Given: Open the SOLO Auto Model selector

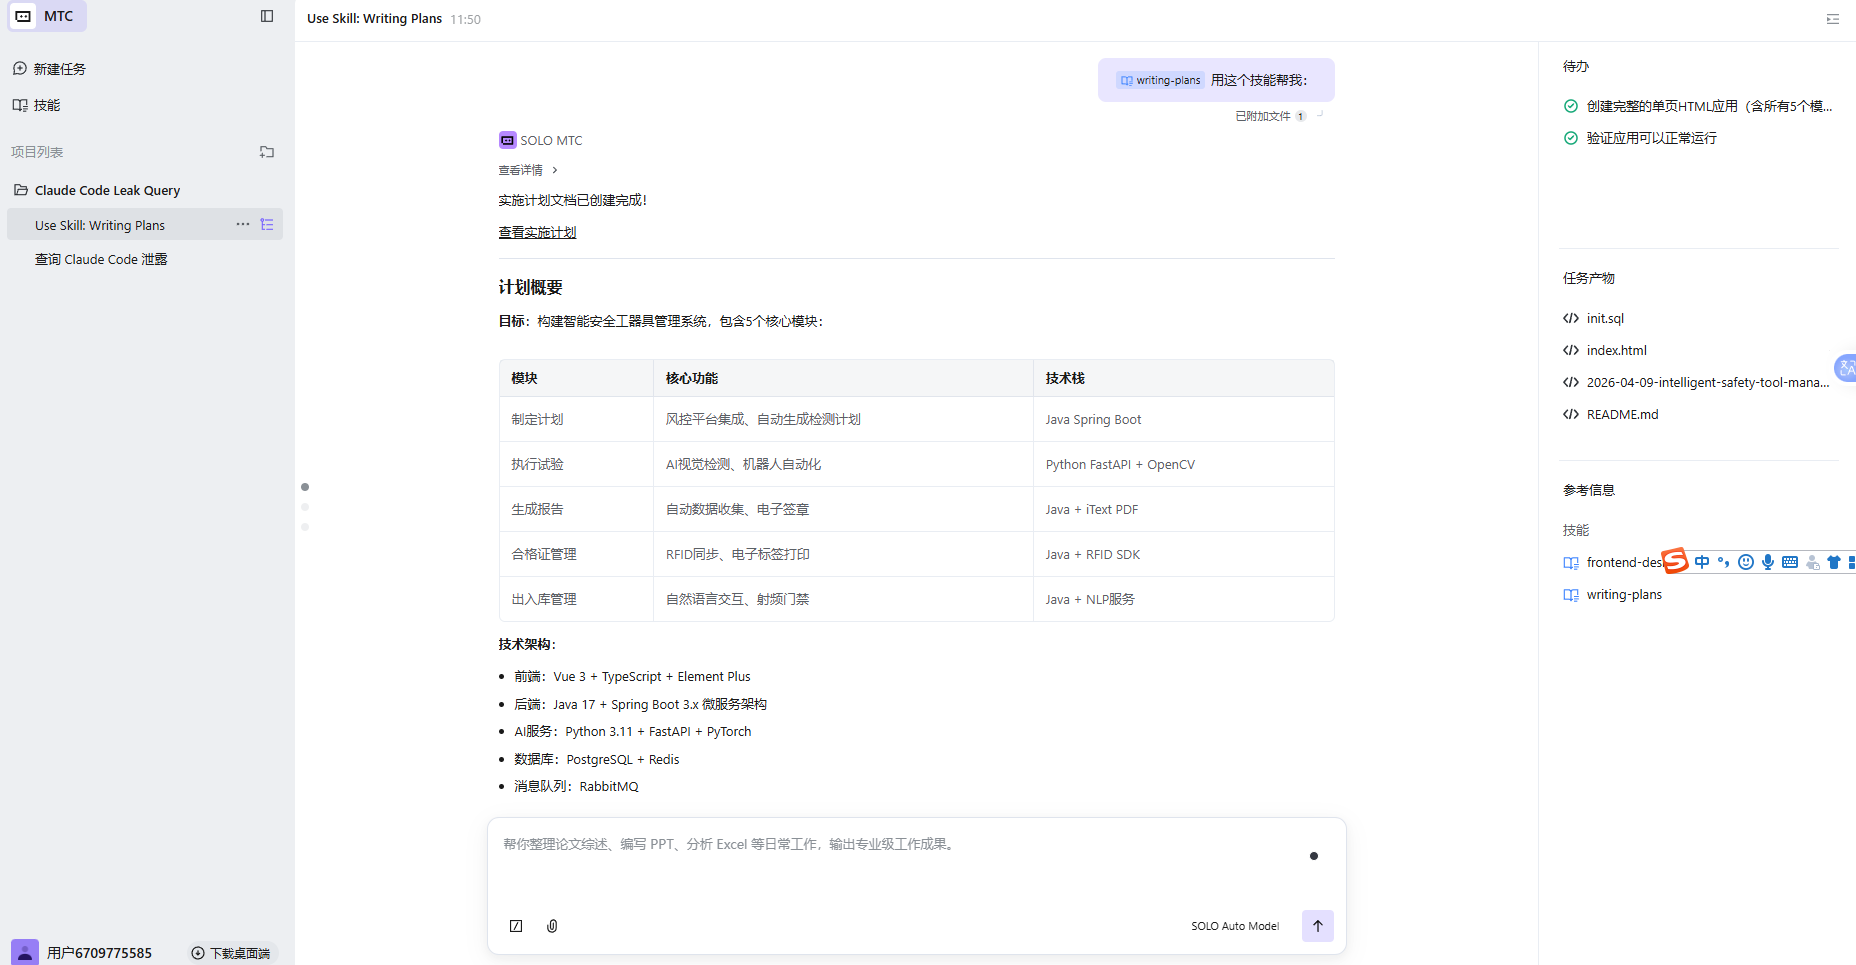Looking at the screenshot, I should click(x=1234, y=926).
